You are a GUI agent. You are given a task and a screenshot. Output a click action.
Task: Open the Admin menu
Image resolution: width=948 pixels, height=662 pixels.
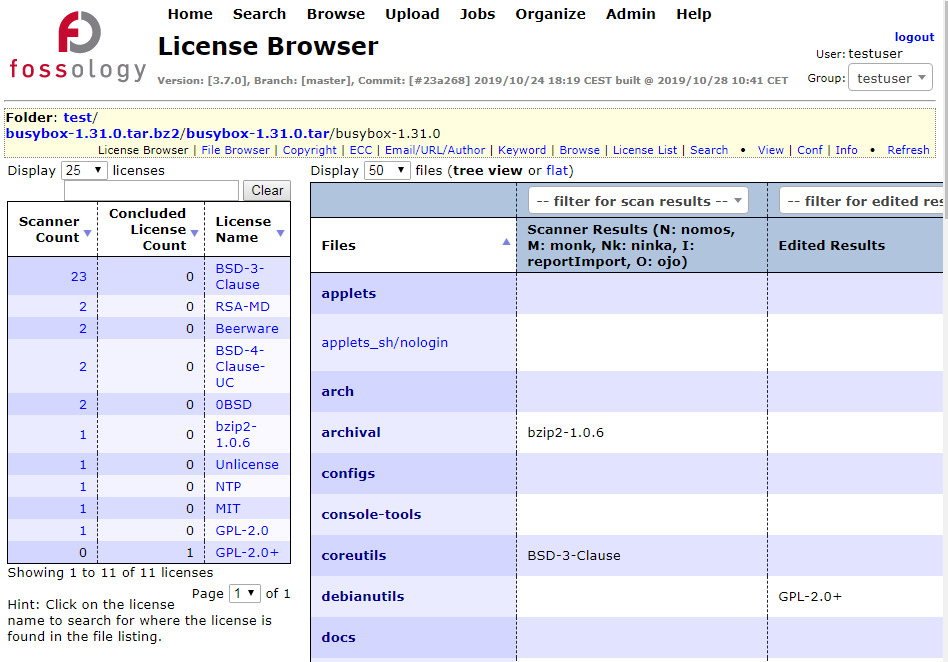click(631, 14)
